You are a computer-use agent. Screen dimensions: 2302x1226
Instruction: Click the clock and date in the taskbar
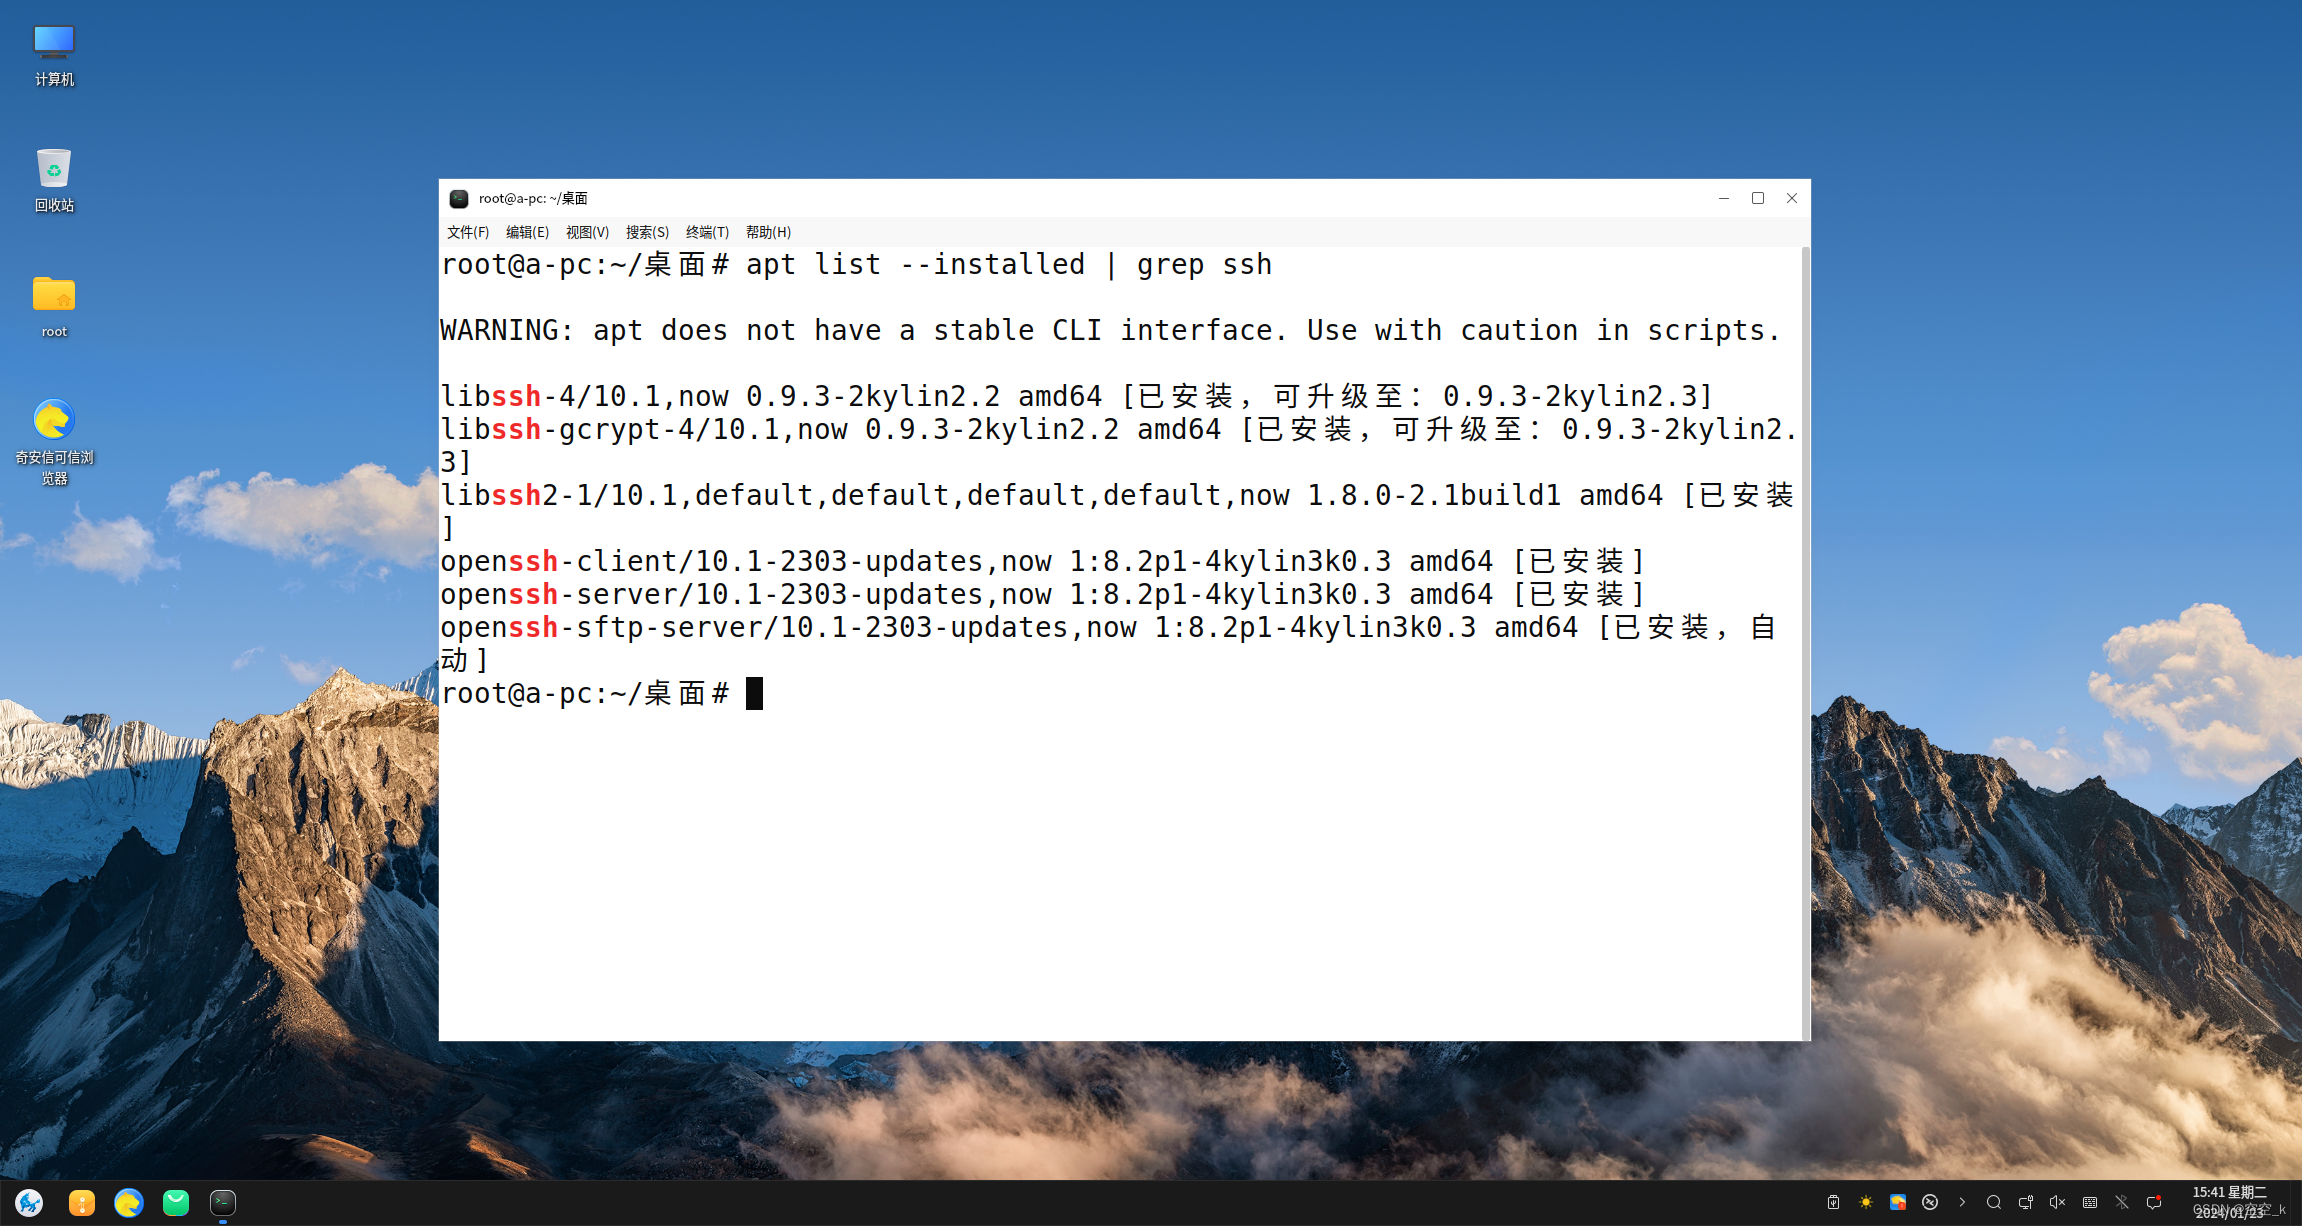coord(2230,1201)
